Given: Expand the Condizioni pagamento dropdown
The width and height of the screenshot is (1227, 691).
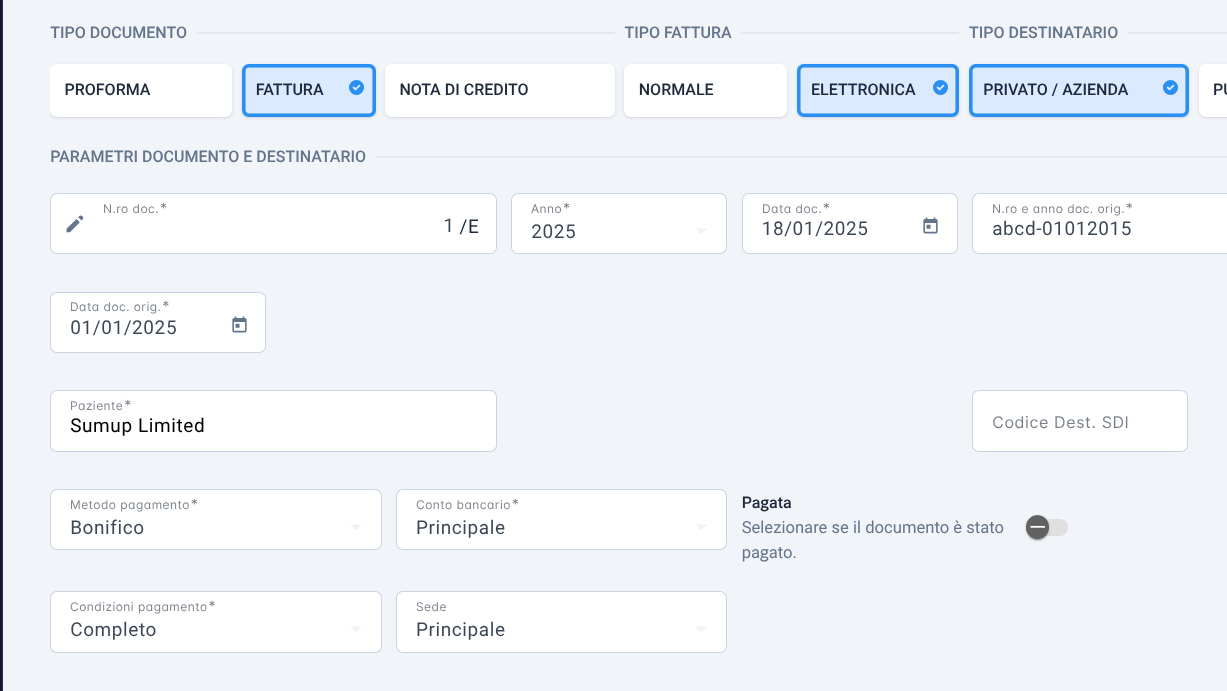Looking at the screenshot, I should [216, 622].
